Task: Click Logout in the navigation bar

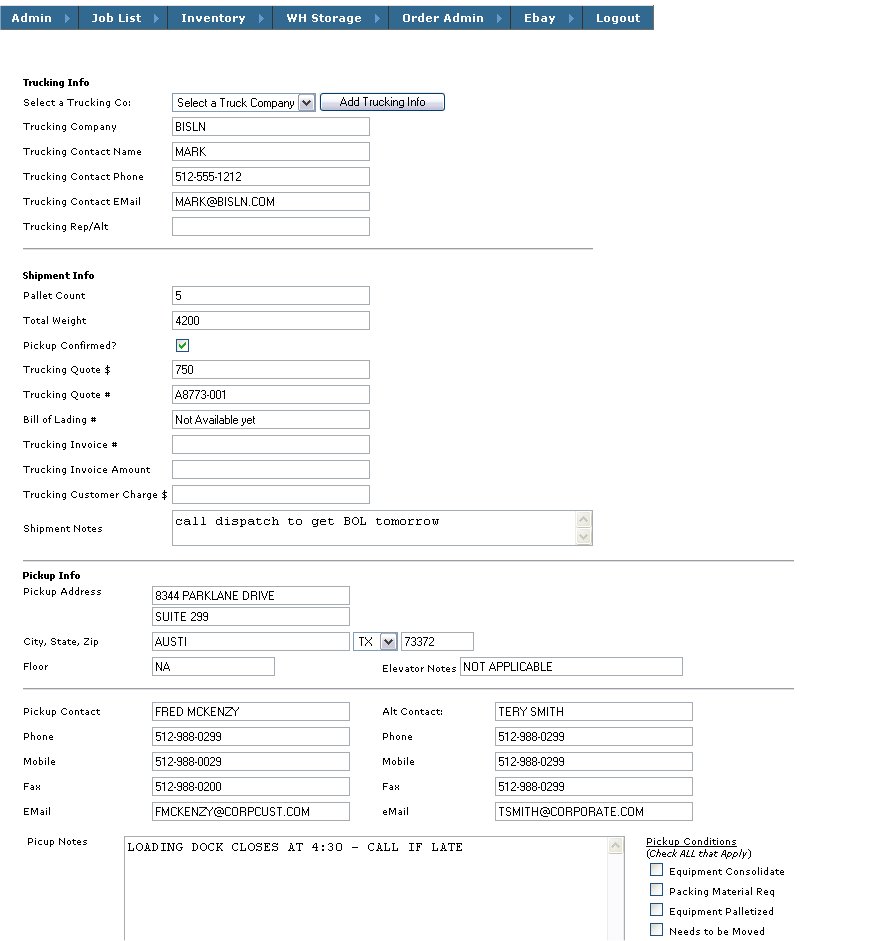Action: tap(617, 17)
